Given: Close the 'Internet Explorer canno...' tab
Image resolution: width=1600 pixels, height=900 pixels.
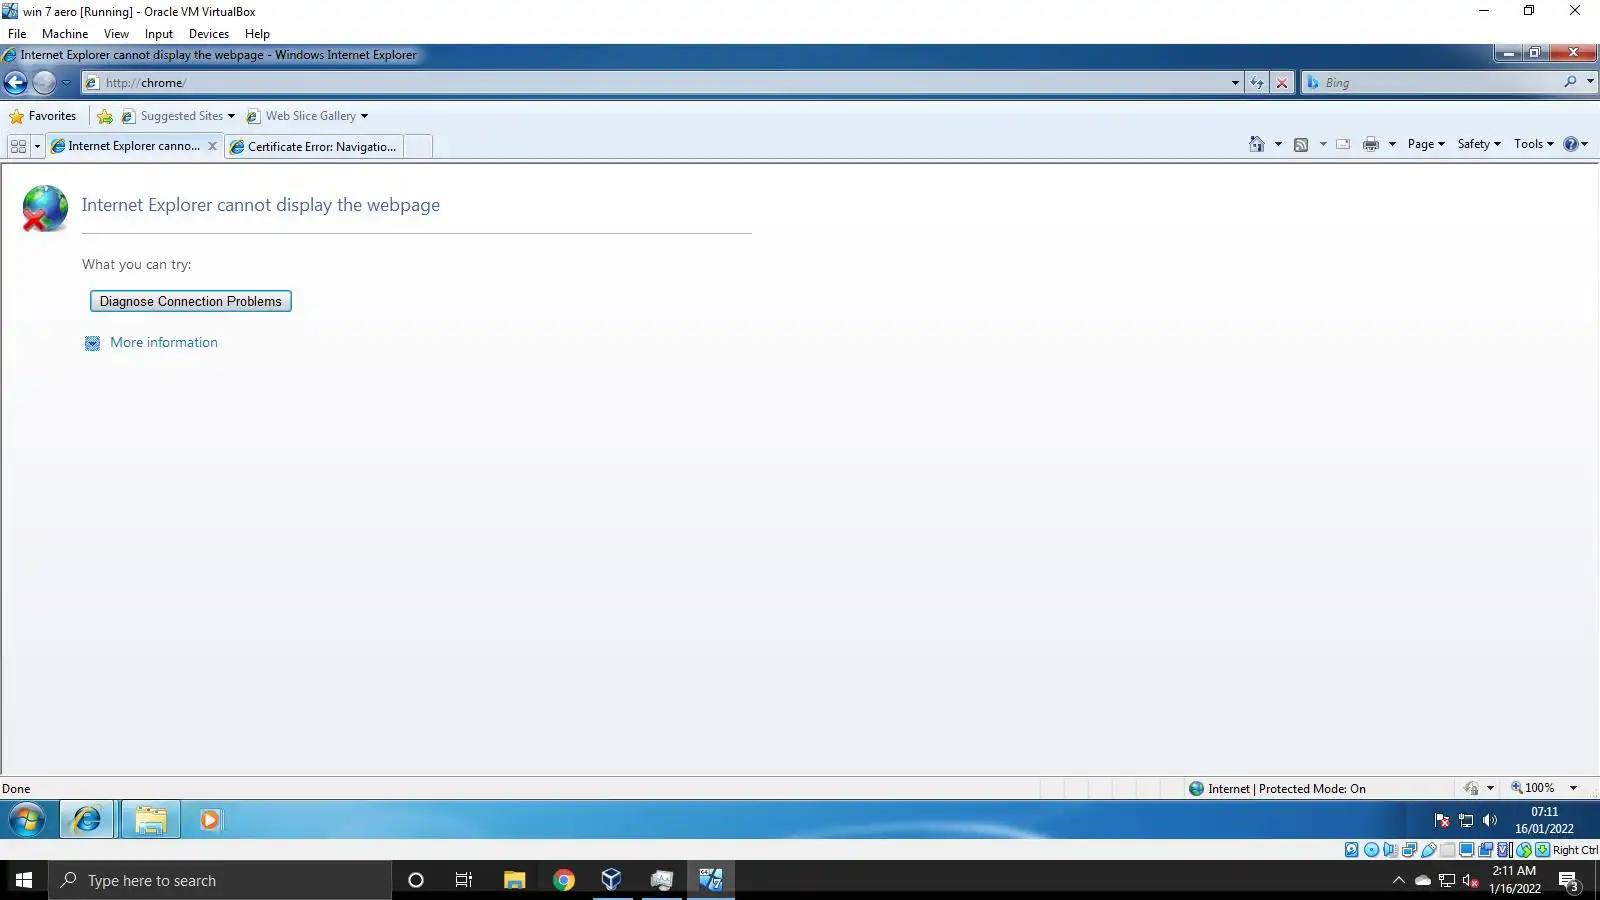Looking at the screenshot, I should pos(212,146).
